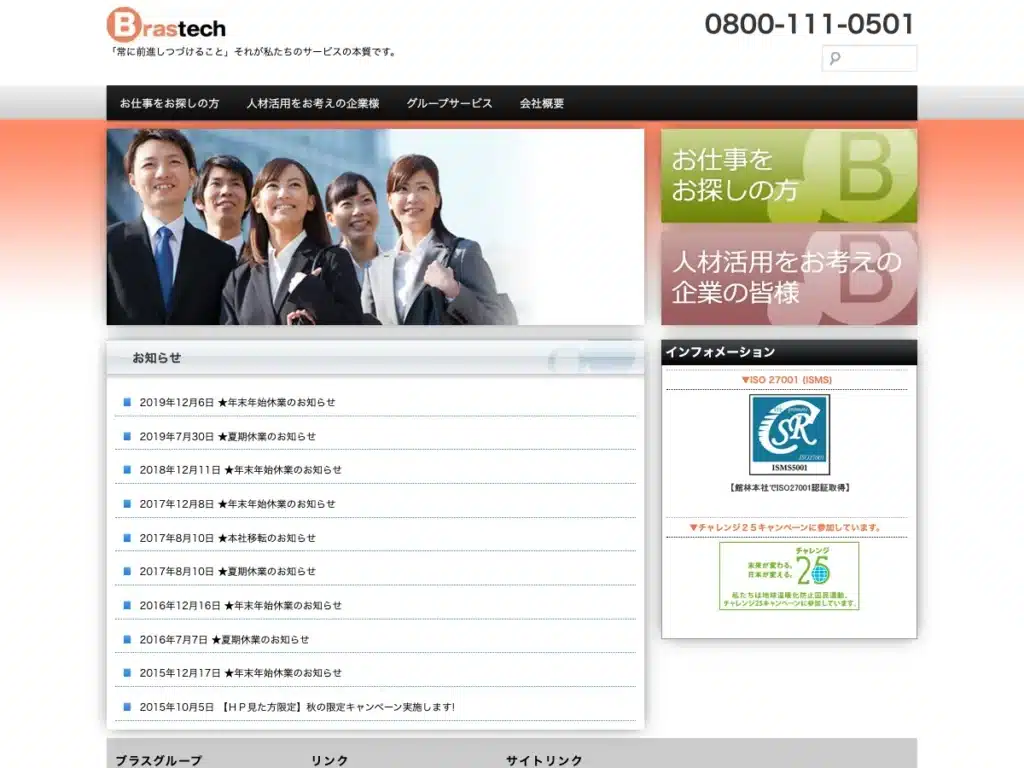Image resolution: width=1024 pixels, height=768 pixels.
Task: Open 2017年8月10日 本社移転のお知らせ
Action: (227, 537)
